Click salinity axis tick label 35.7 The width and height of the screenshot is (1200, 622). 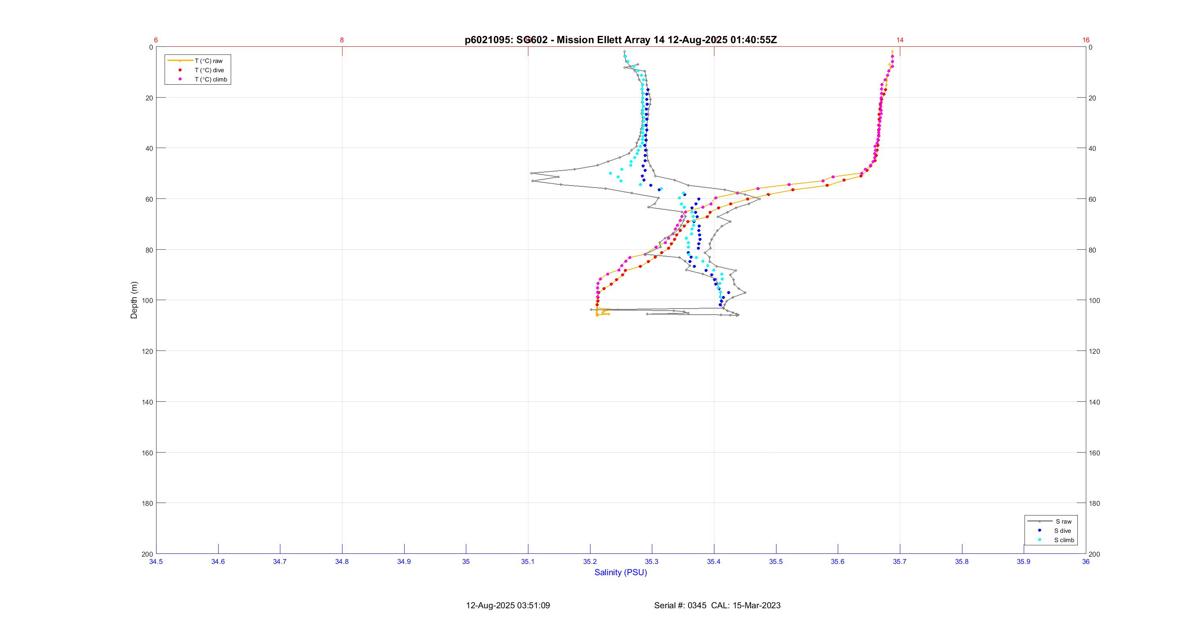(900, 562)
